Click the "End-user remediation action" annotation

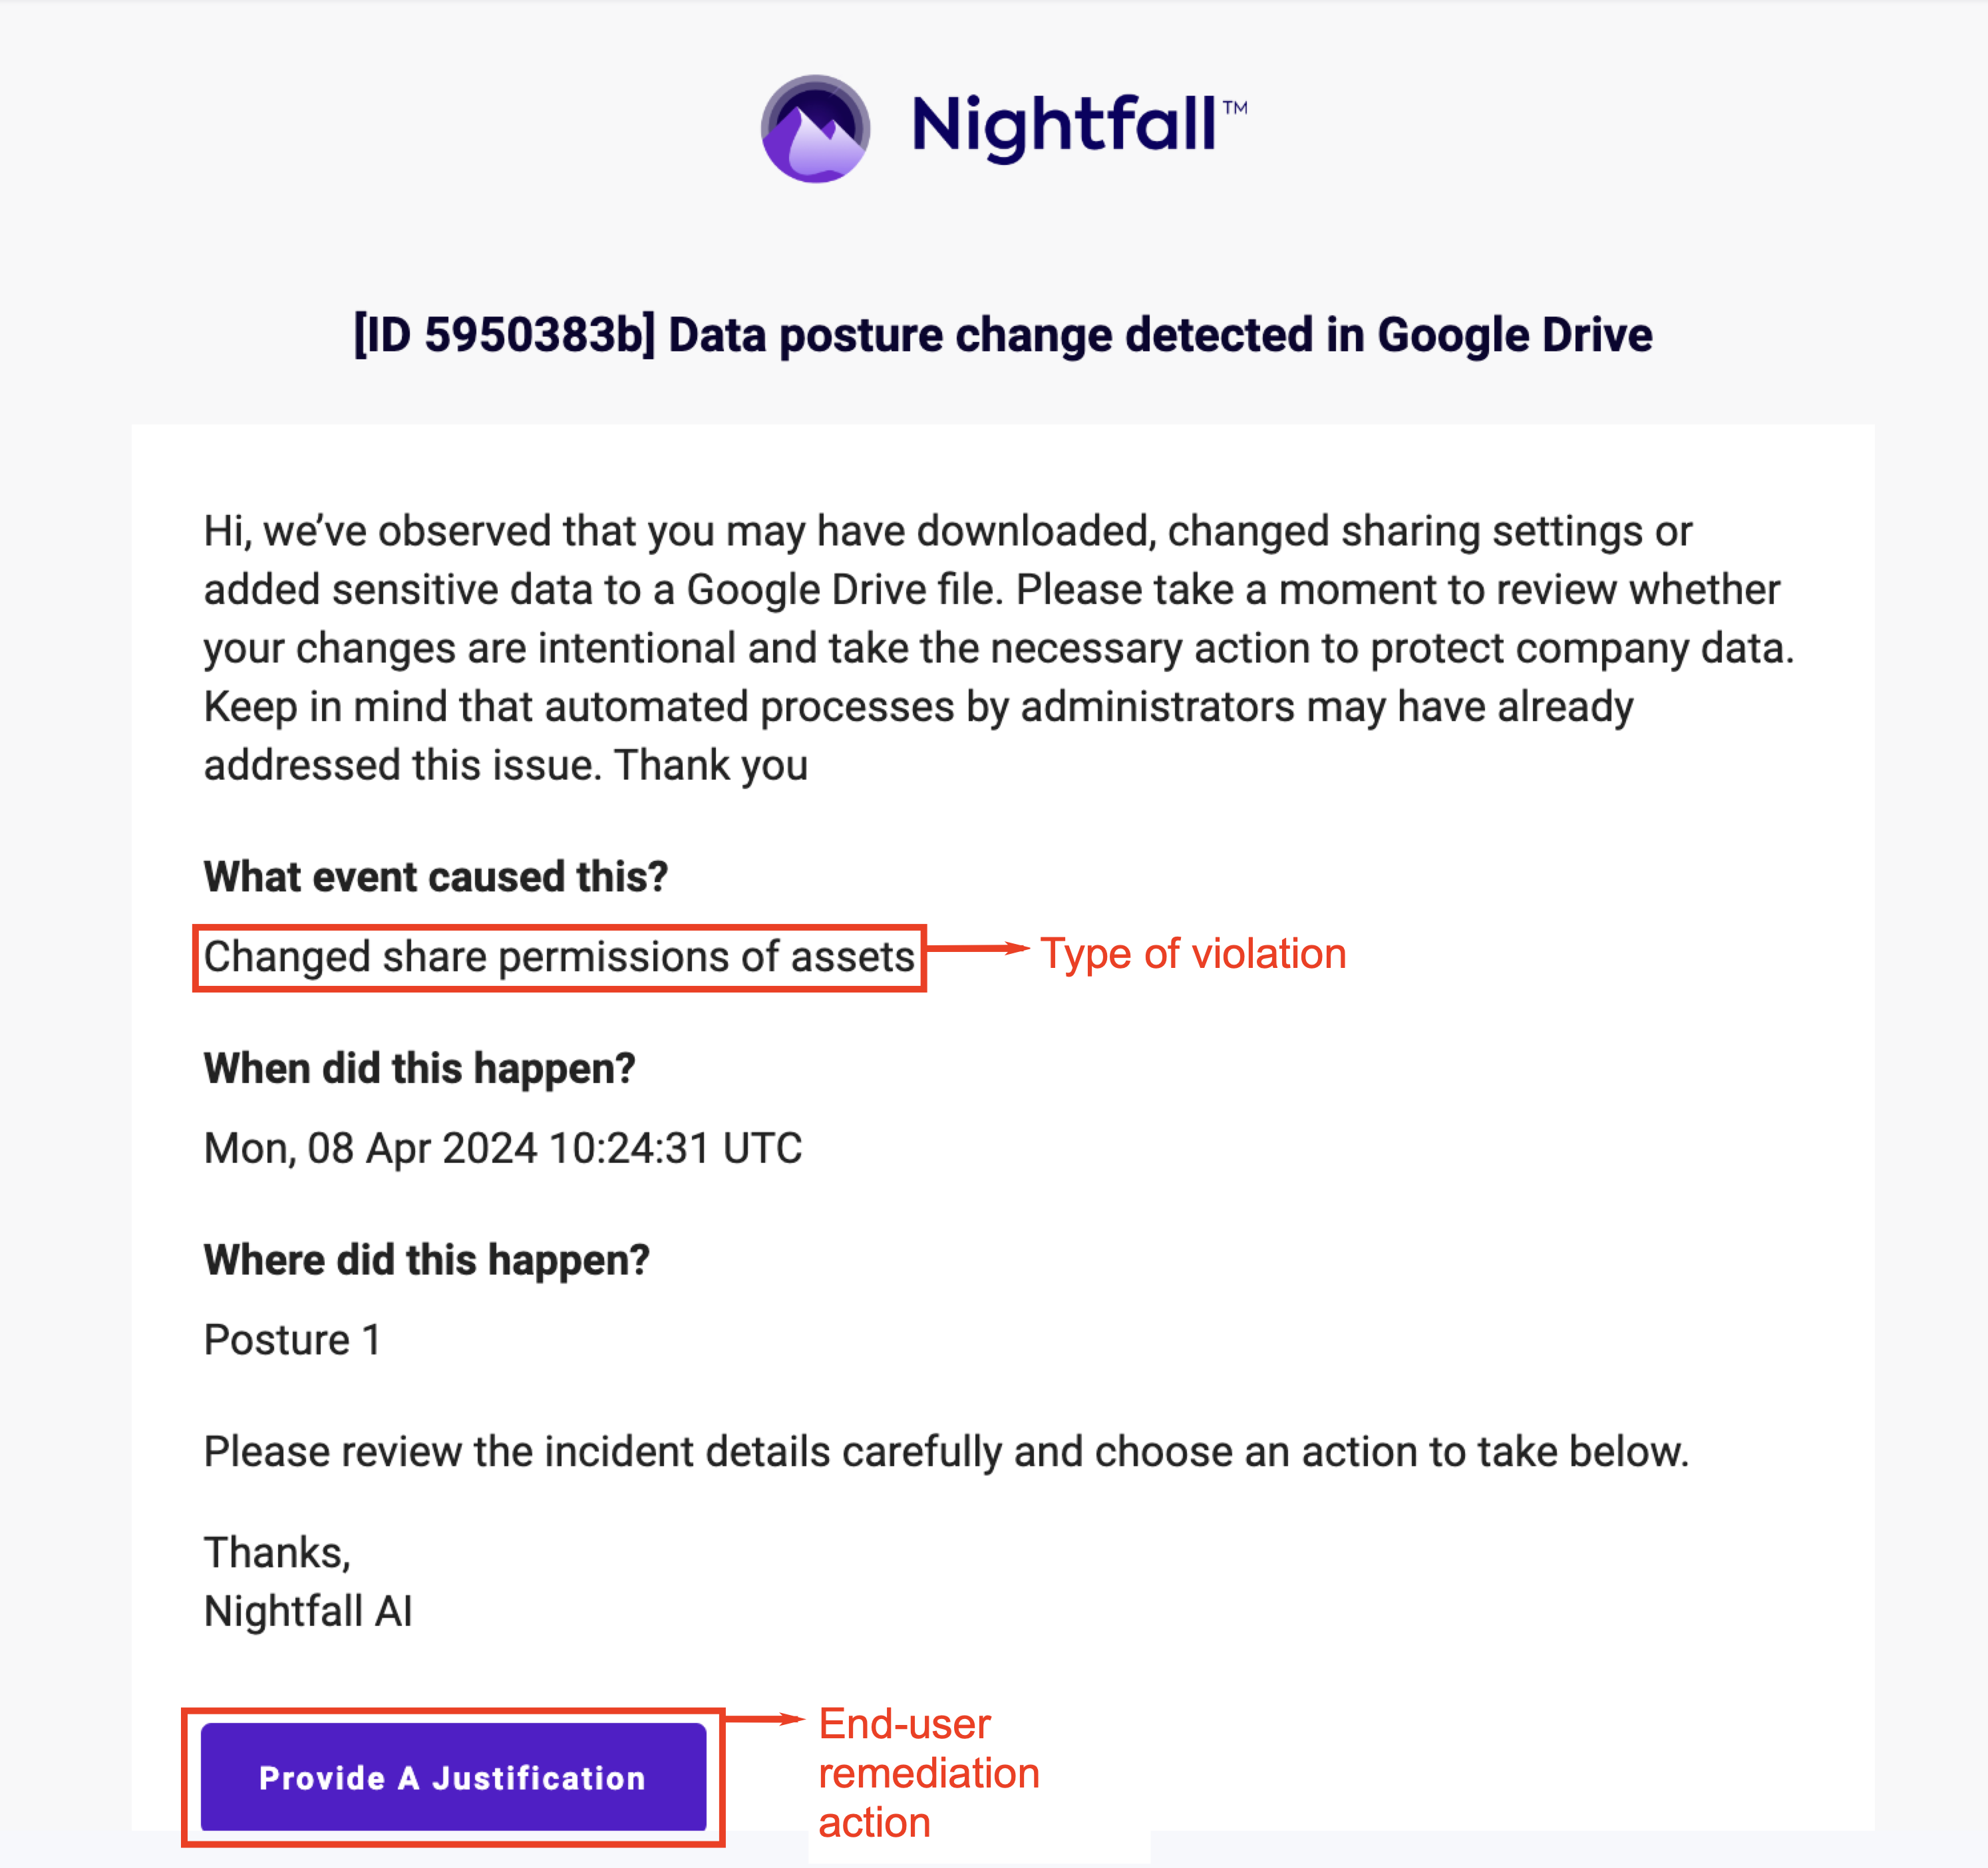pos(928,1773)
